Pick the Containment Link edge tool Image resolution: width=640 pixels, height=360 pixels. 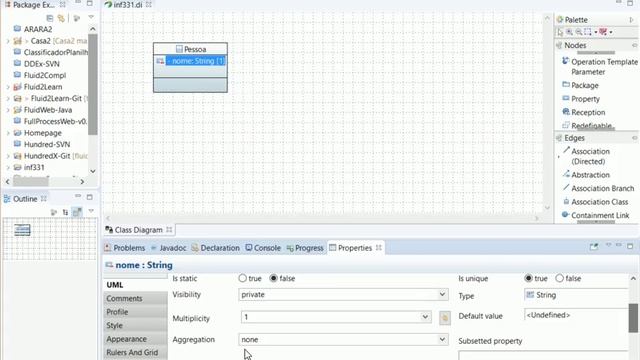coord(596,215)
